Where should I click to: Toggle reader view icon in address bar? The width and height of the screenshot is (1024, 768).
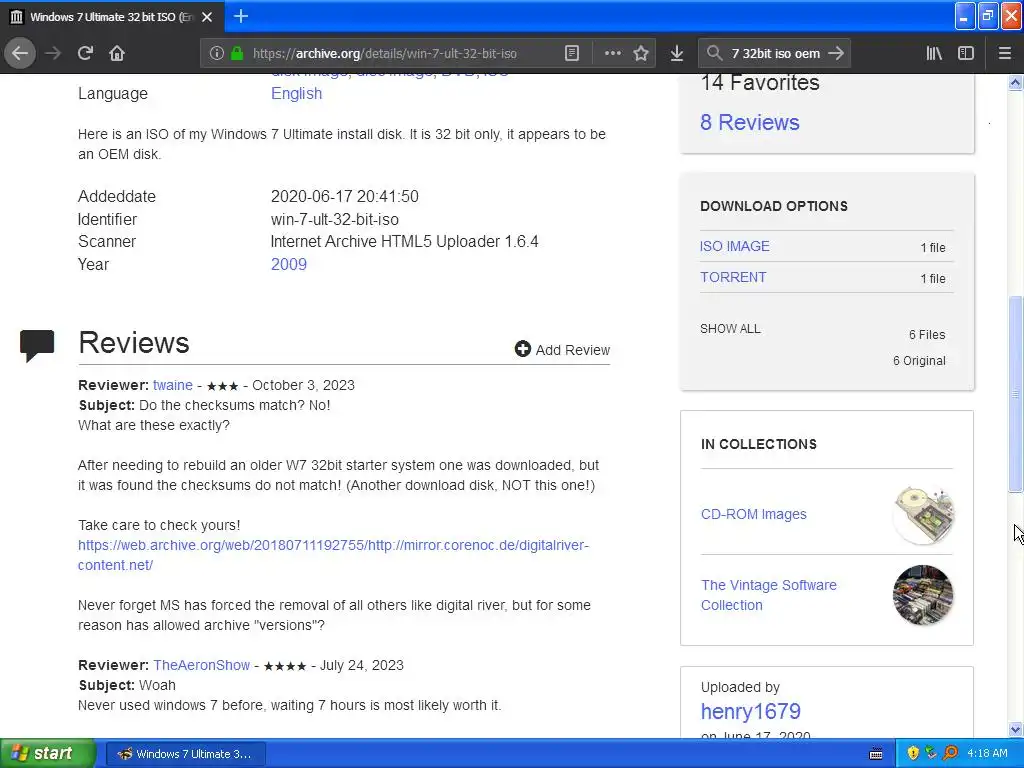[x=571, y=54]
